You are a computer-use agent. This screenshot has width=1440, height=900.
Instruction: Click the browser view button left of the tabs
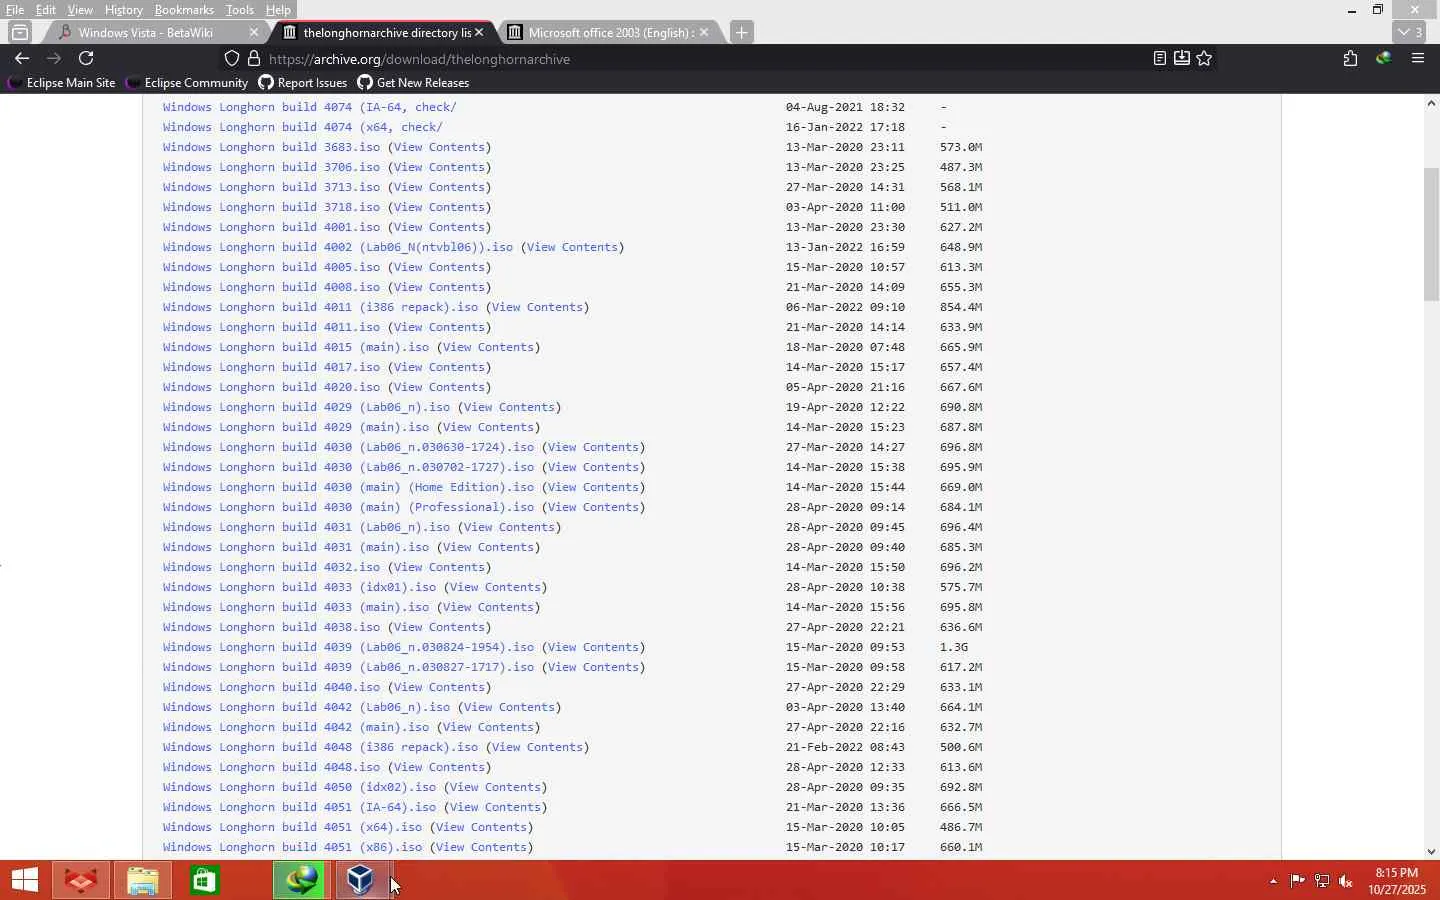coord(20,33)
